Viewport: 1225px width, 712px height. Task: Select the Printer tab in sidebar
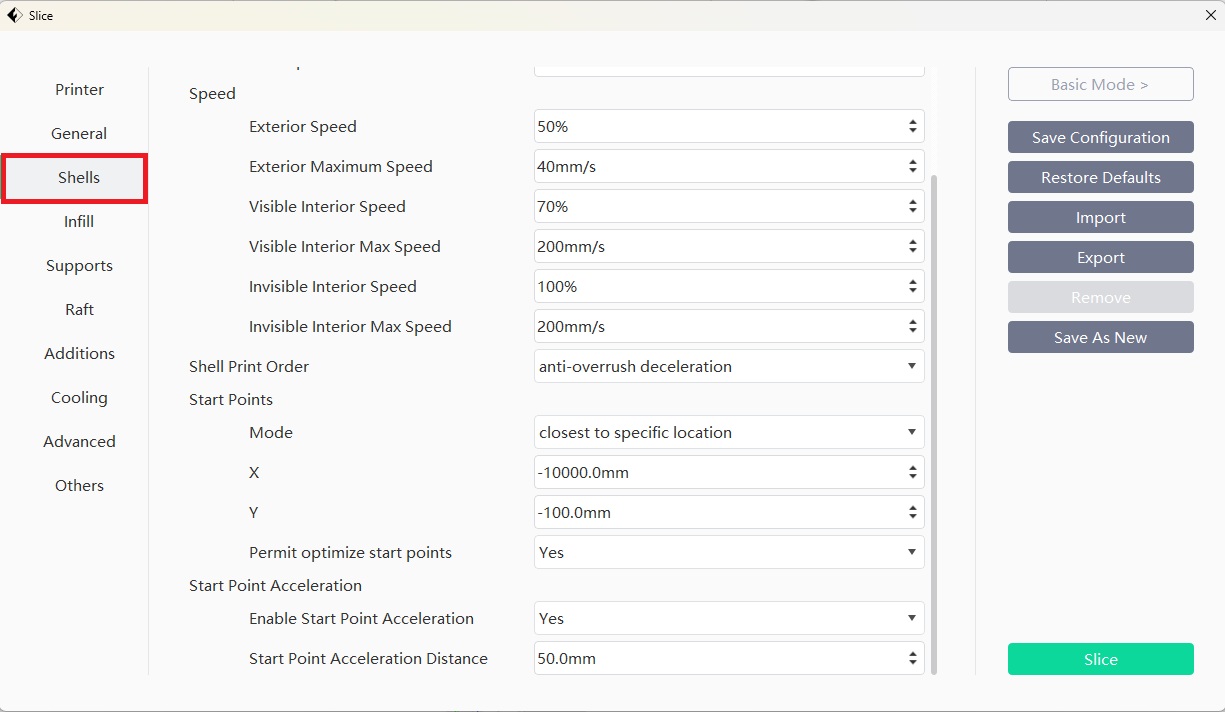[79, 90]
